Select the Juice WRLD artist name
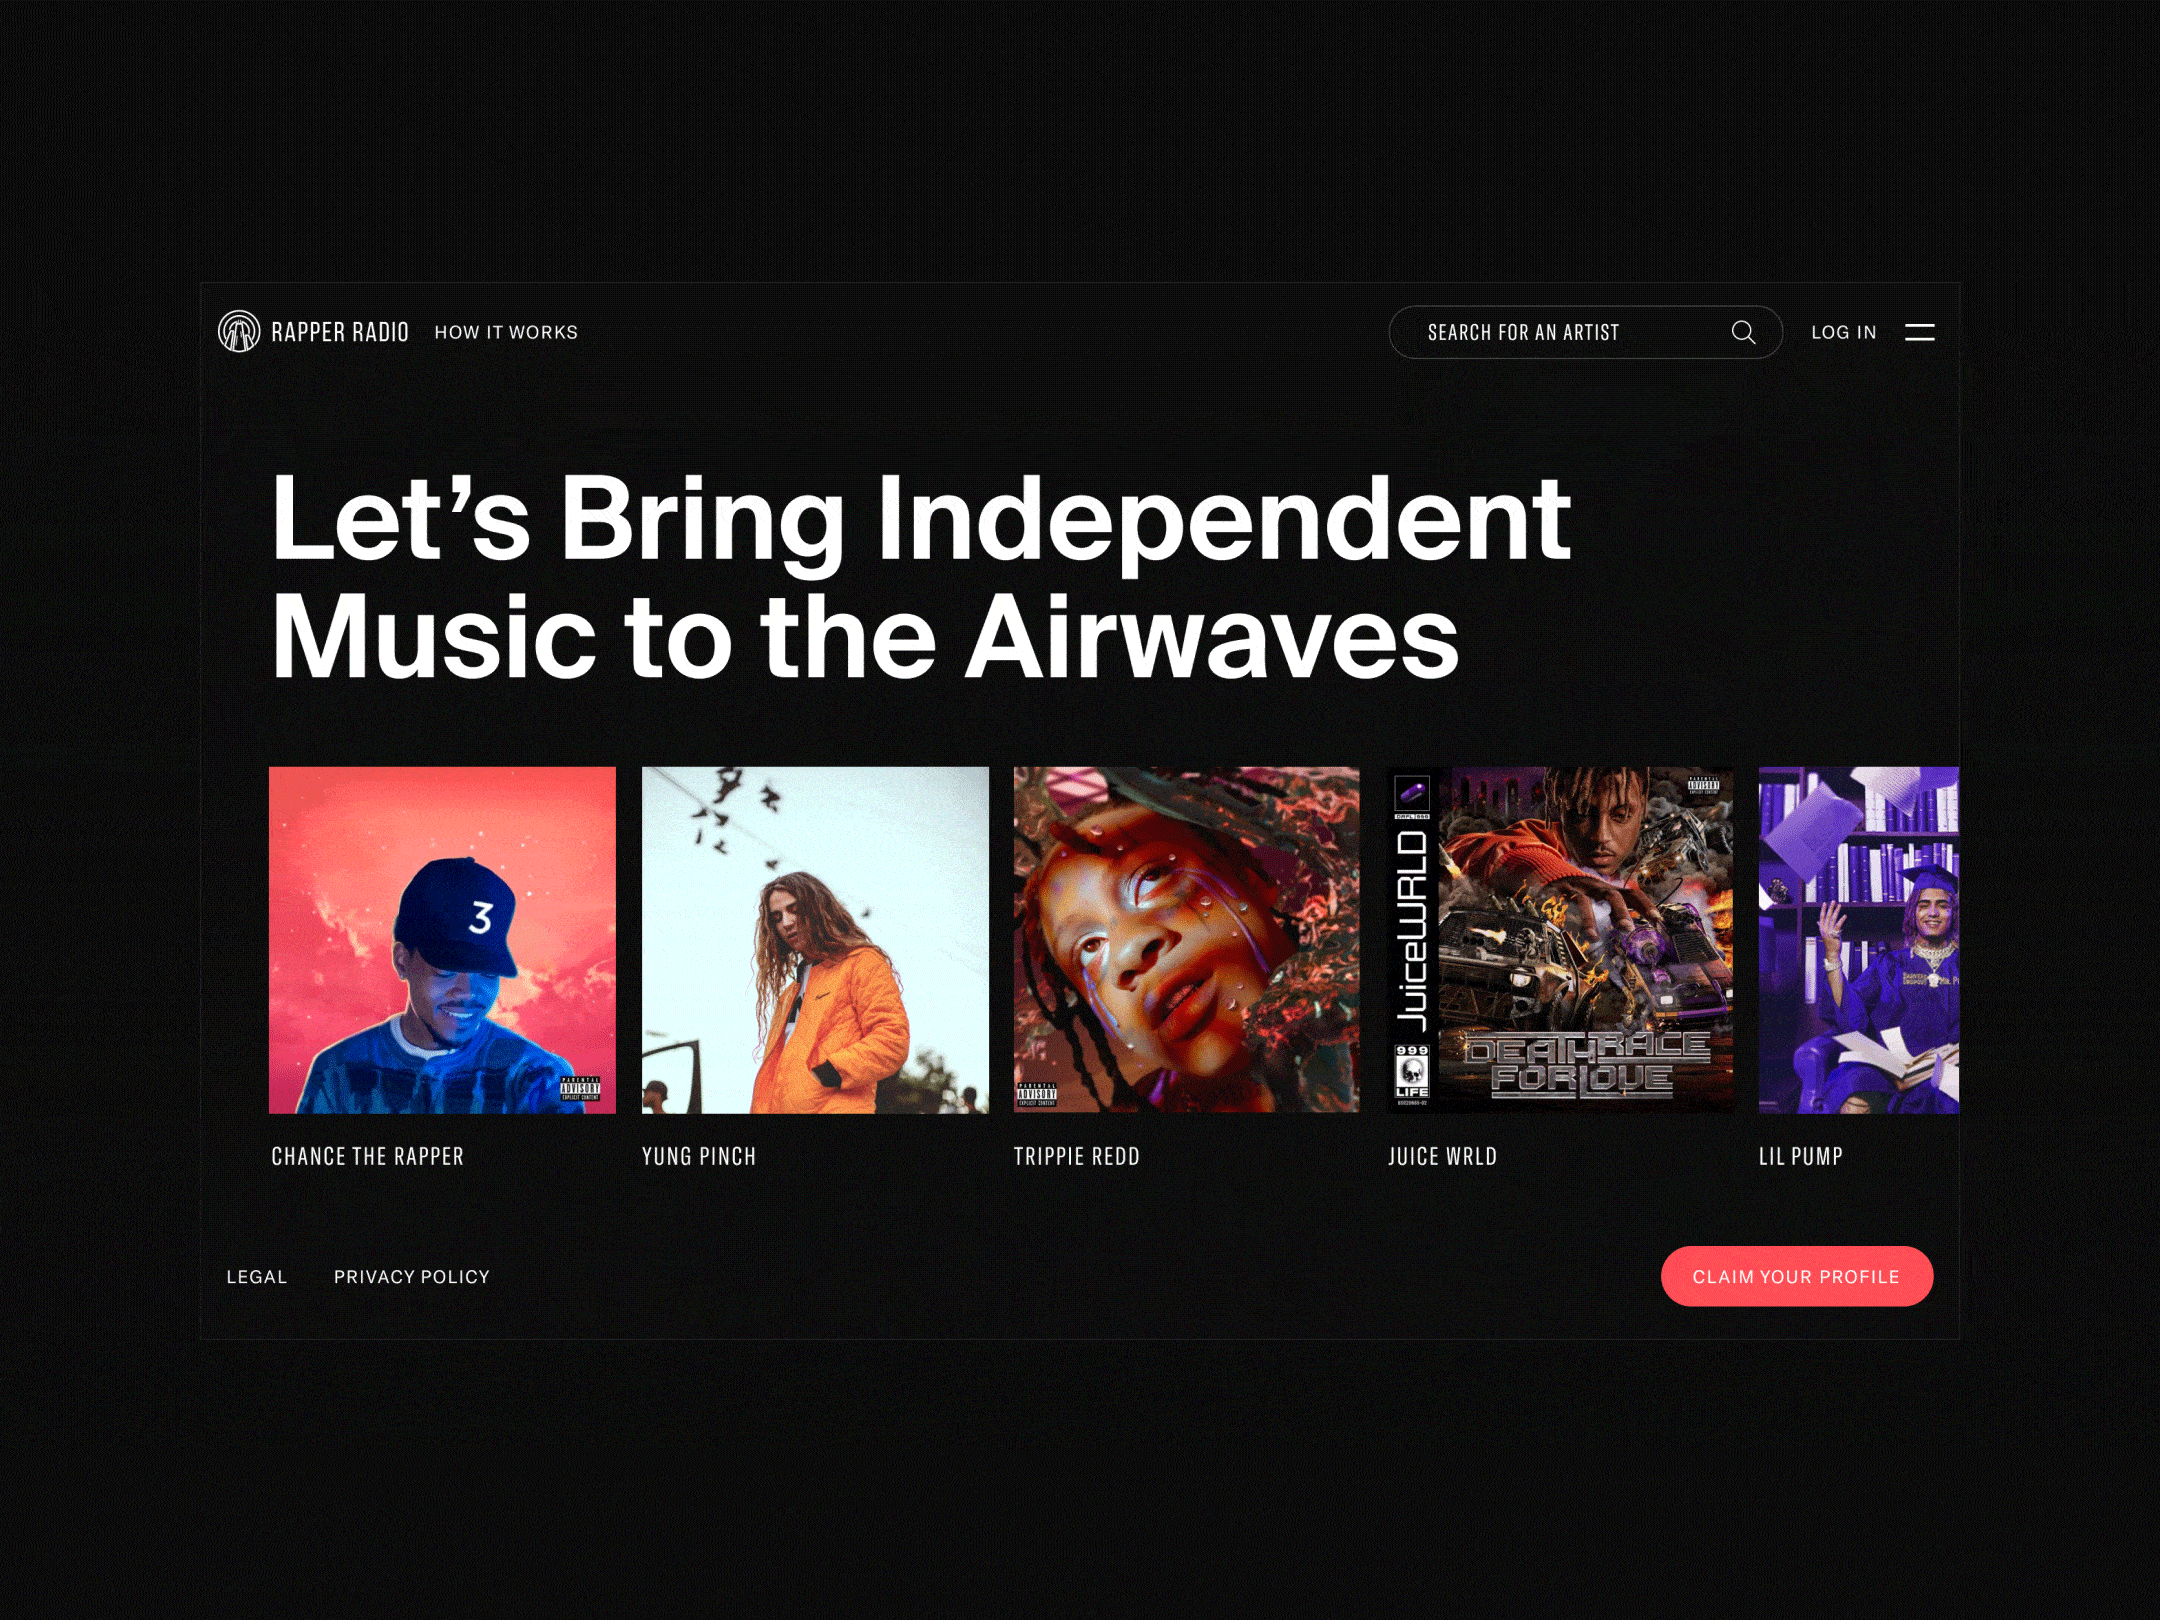Screen dimensions: 2160x1620 [x=1443, y=1156]
